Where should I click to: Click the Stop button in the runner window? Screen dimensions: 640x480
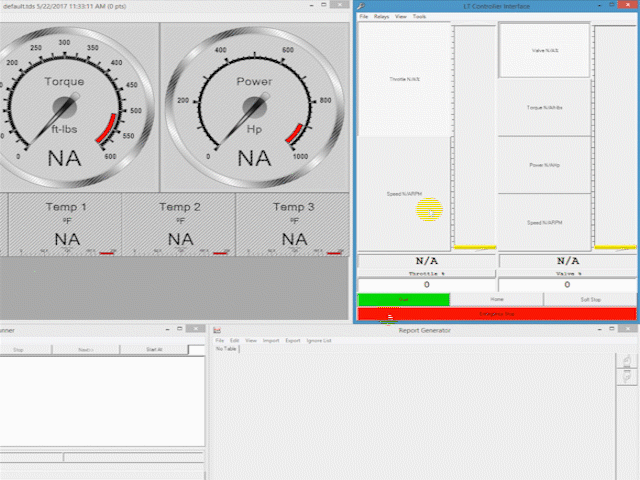click(25, 350)
